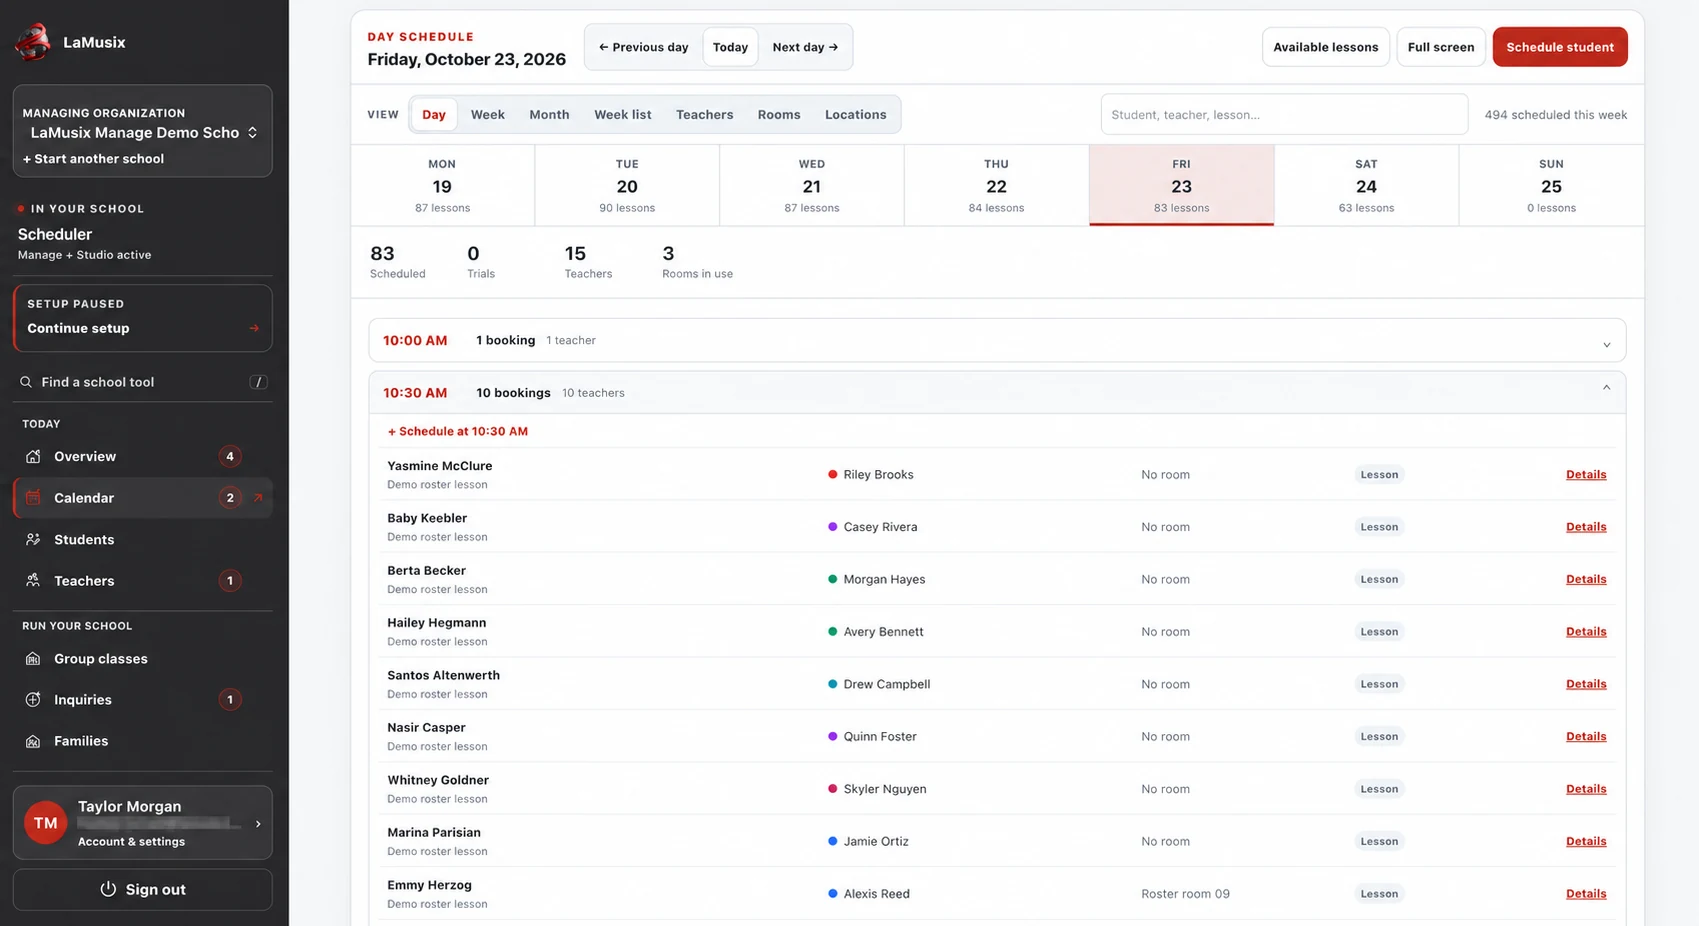Open Details for Yasmine McClure
The image size is (1699, 926).
coord(1585,474)
